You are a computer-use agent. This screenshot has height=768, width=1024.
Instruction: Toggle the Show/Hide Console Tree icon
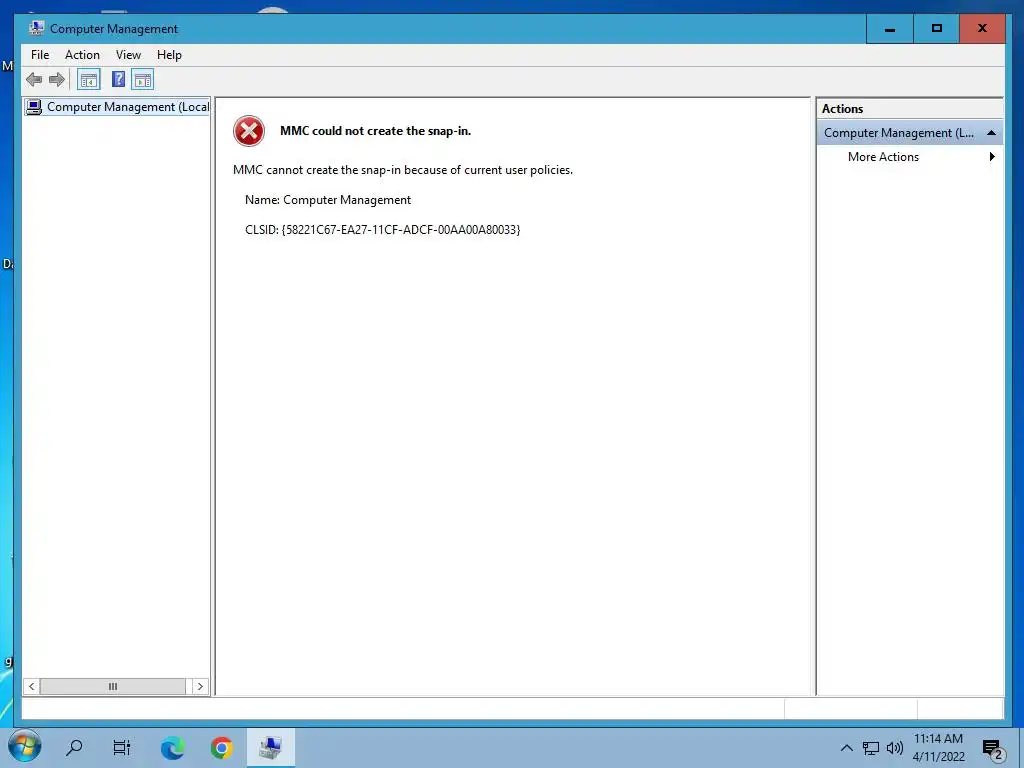[x=89, y=80]
